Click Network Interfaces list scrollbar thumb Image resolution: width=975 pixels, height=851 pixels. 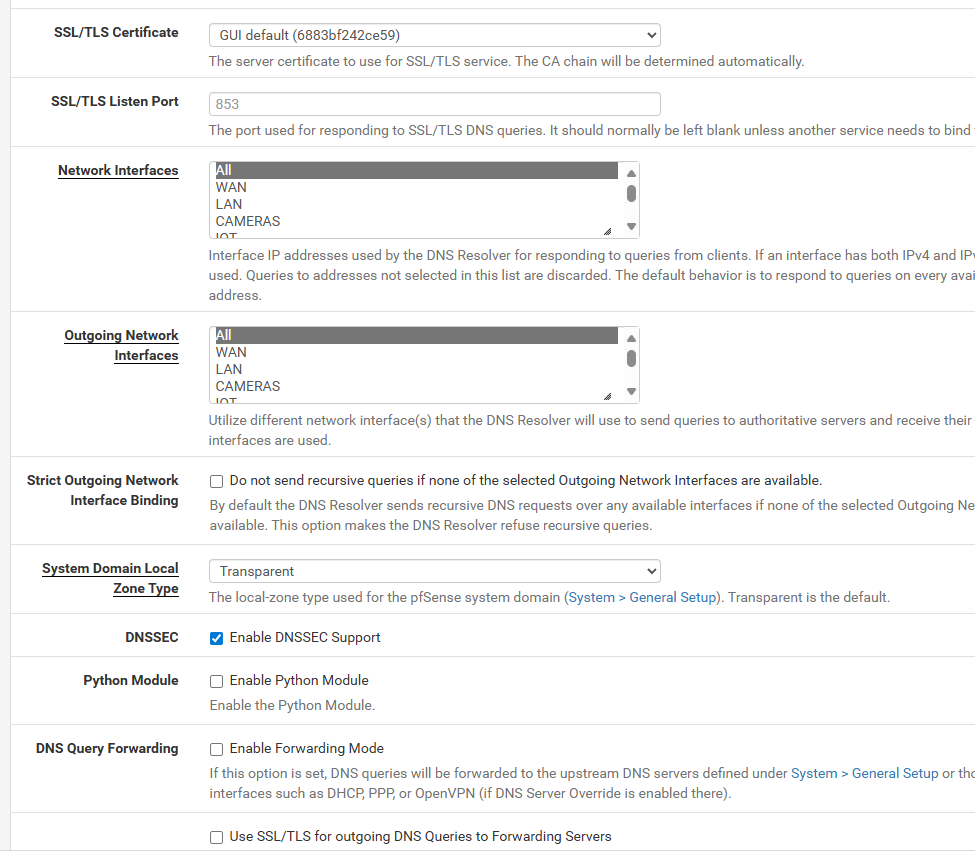click(x=631, y=193)
